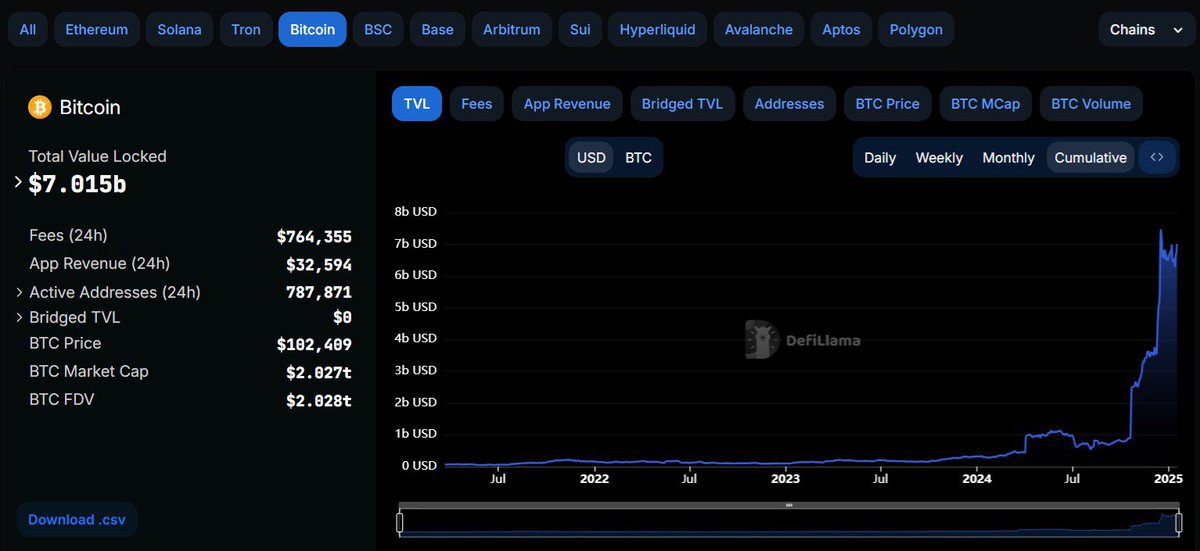Click the Bridged TVL value $0
Screen dimensions: 1200x551
[342, 318]
